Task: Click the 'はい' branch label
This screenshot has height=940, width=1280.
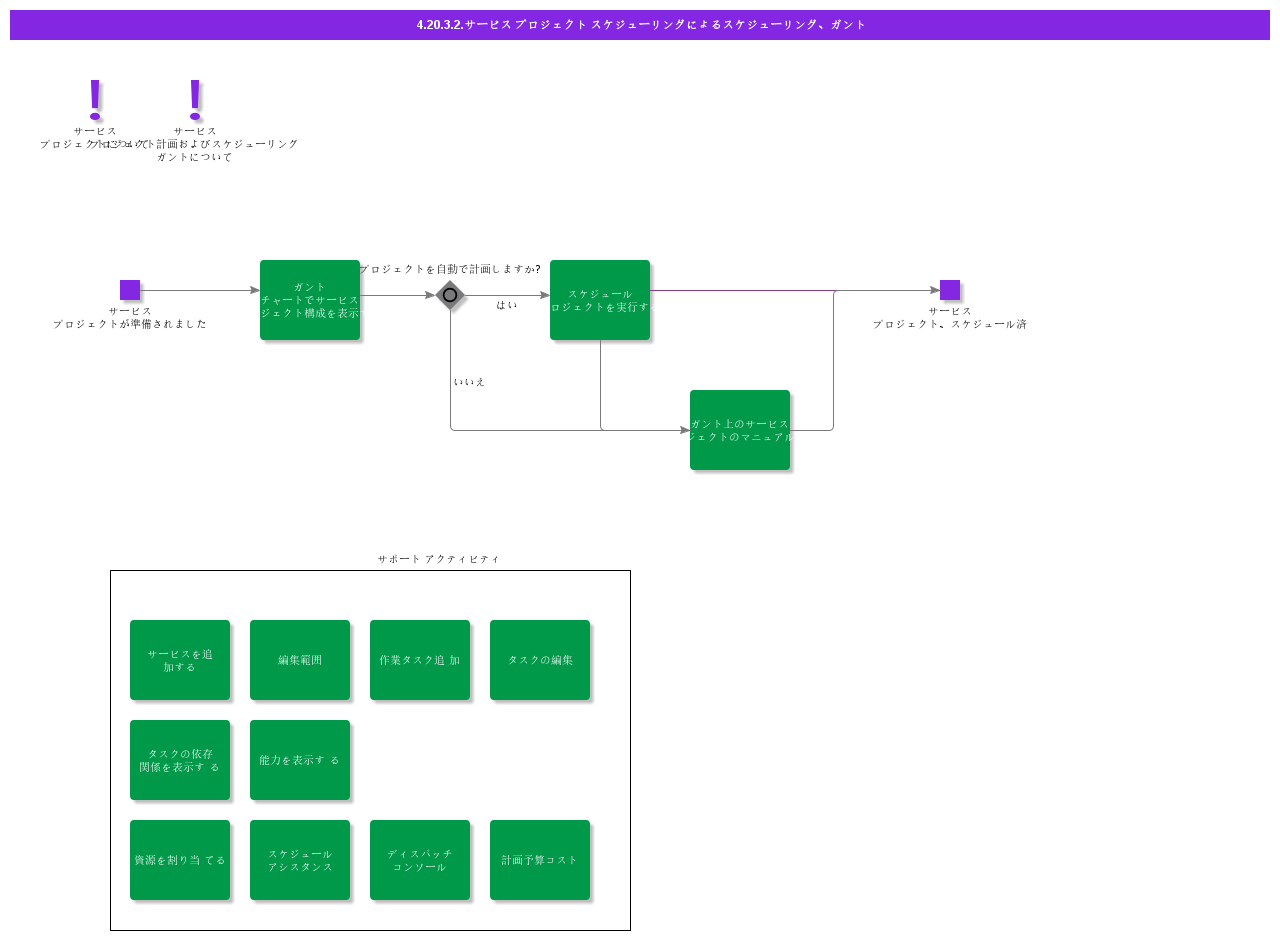Action: [x=507, y=305]
